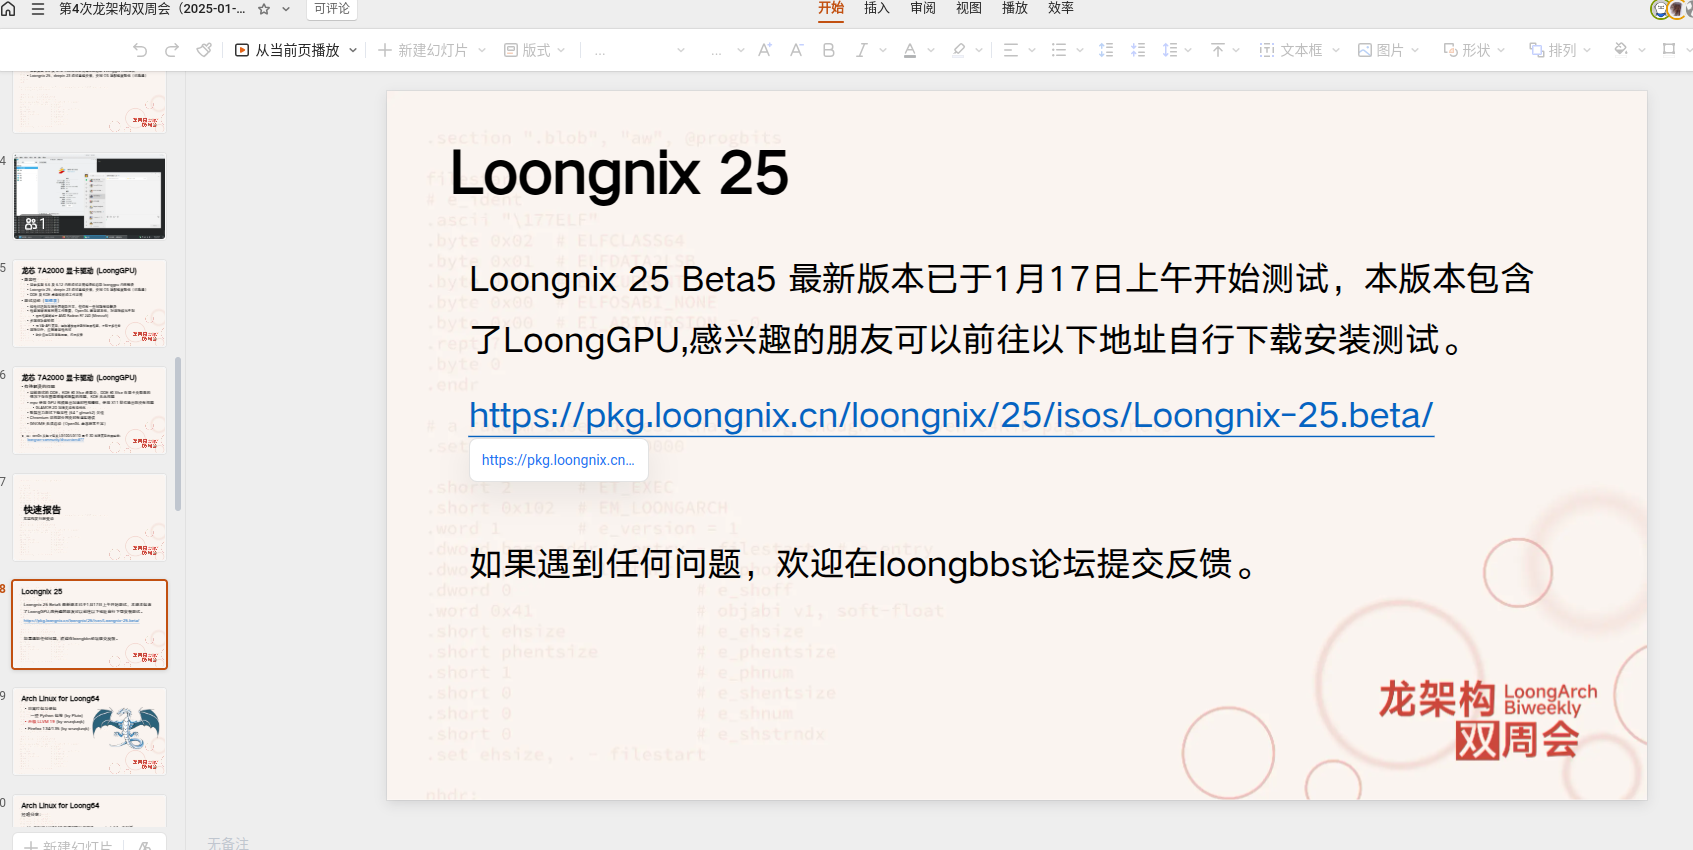
Task: Open the pkg.loongnix.cn beta link on the slide
Action: (x=951, y=415)
